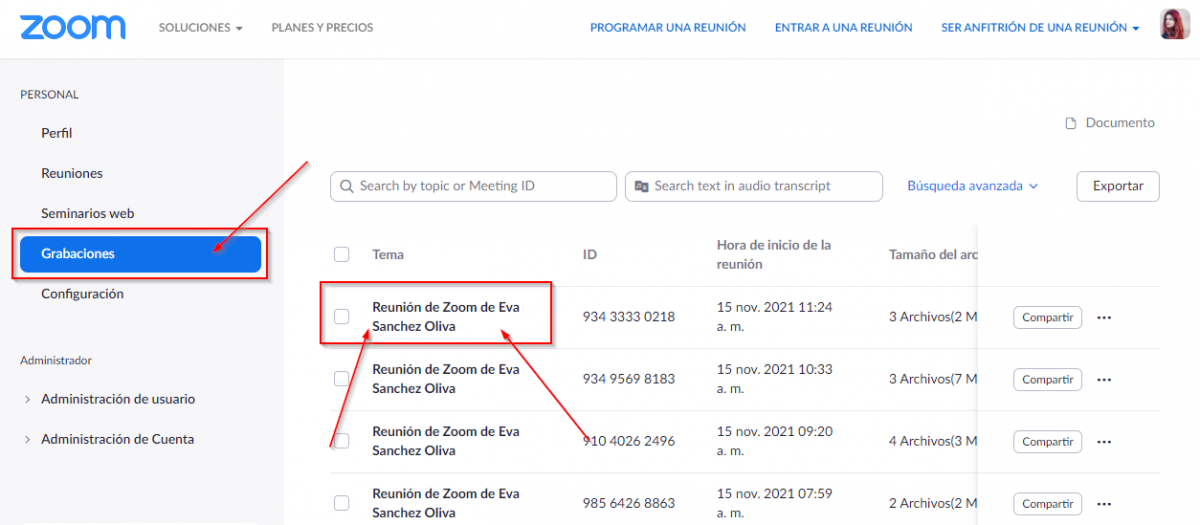Screen dimensions: 1200x525
Task: Expand the Soluciones dropdown
Action: [x=200, y=28]
